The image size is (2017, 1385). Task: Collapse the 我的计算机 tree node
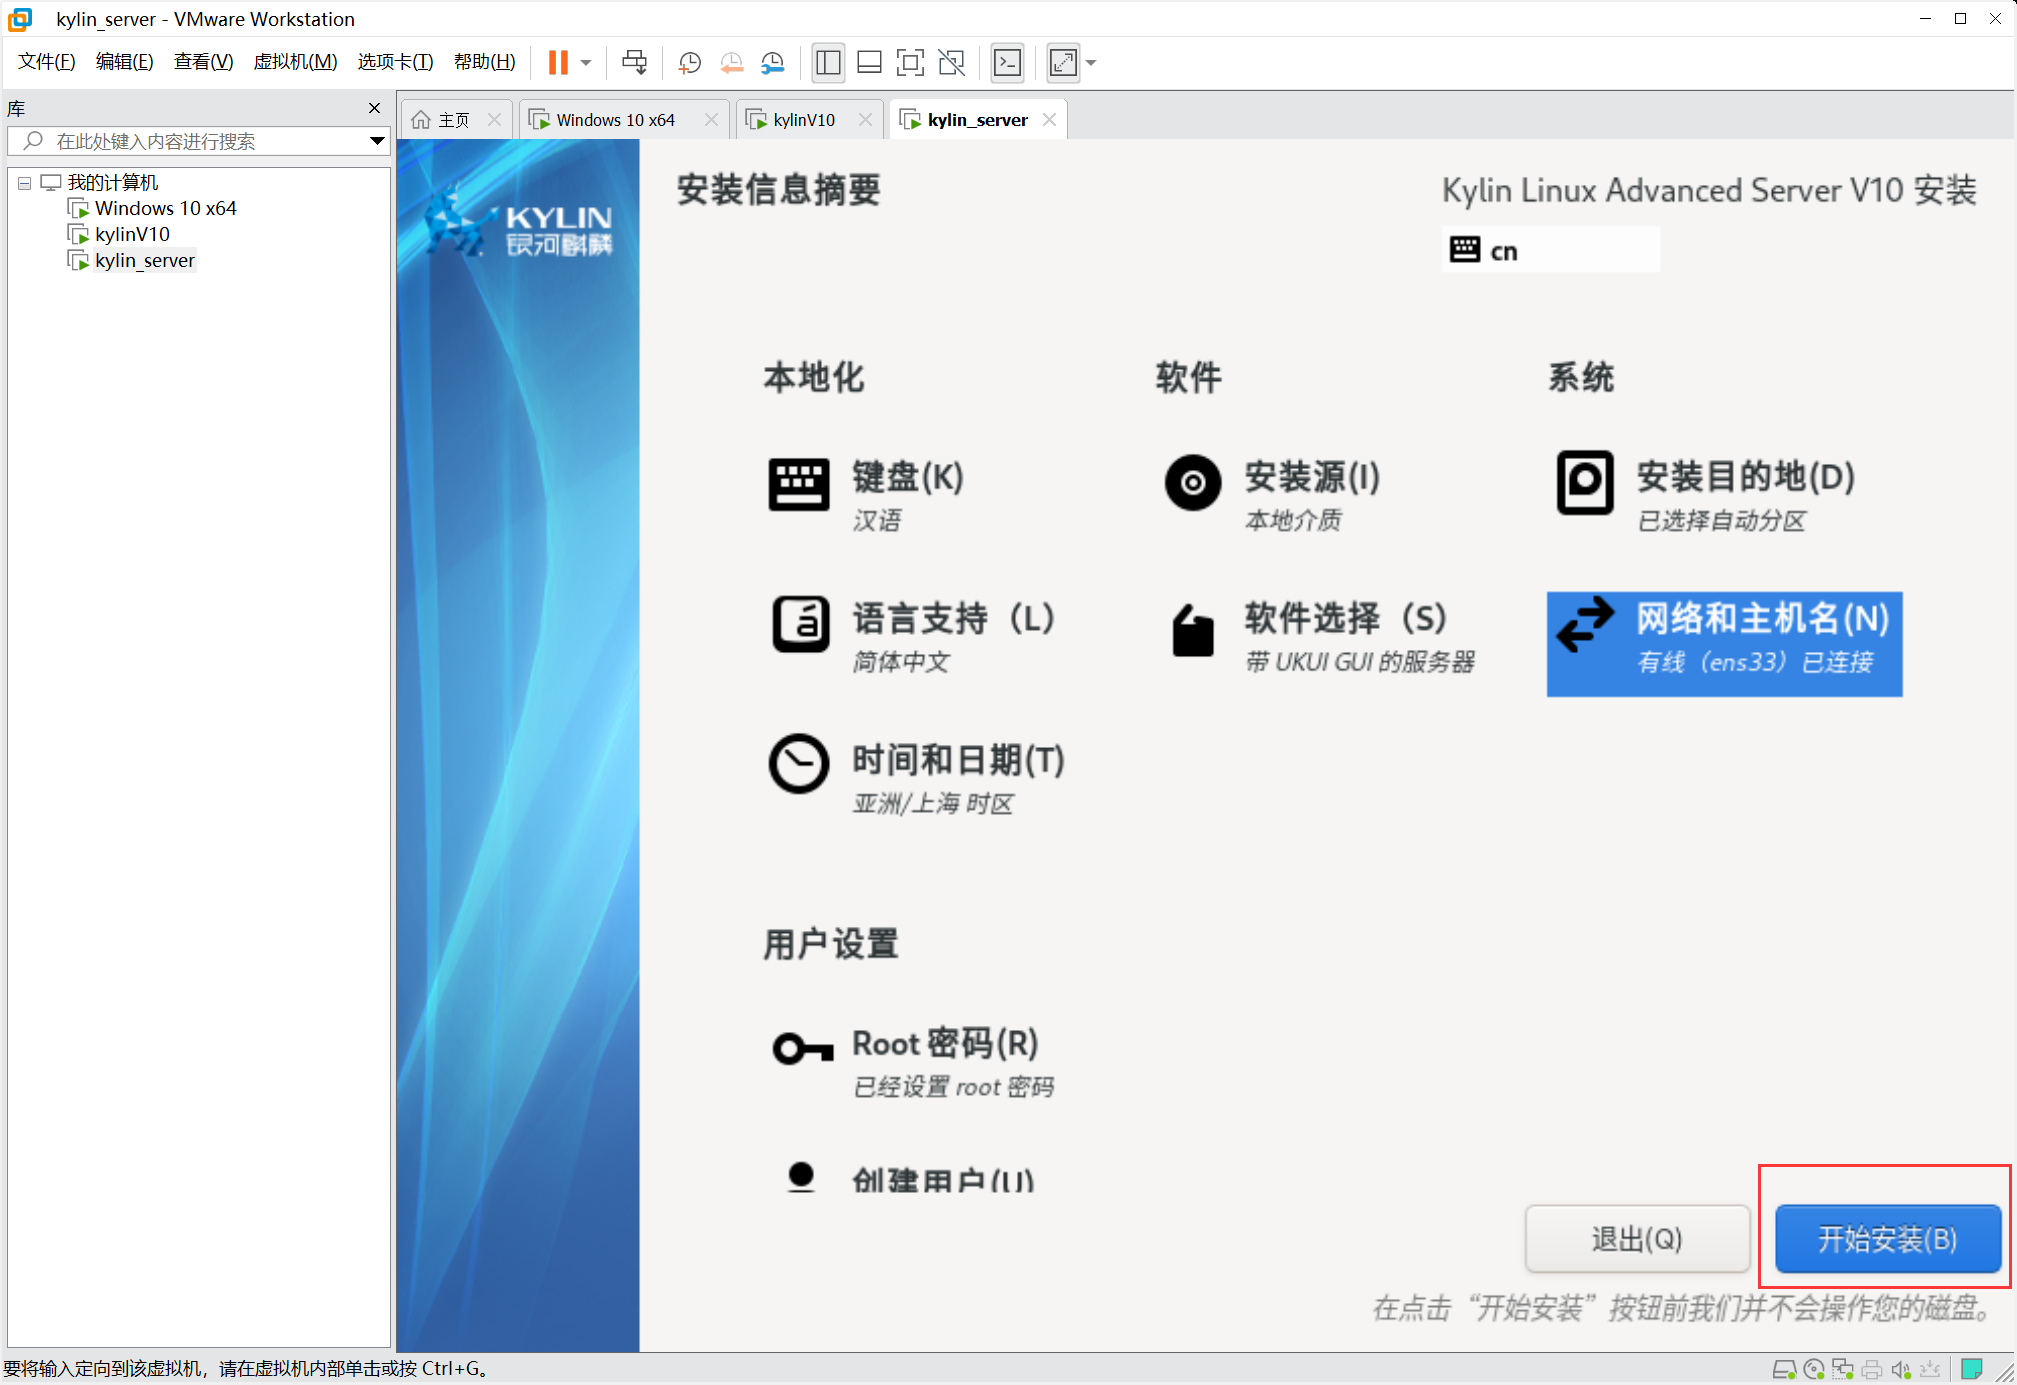[25, 183]
